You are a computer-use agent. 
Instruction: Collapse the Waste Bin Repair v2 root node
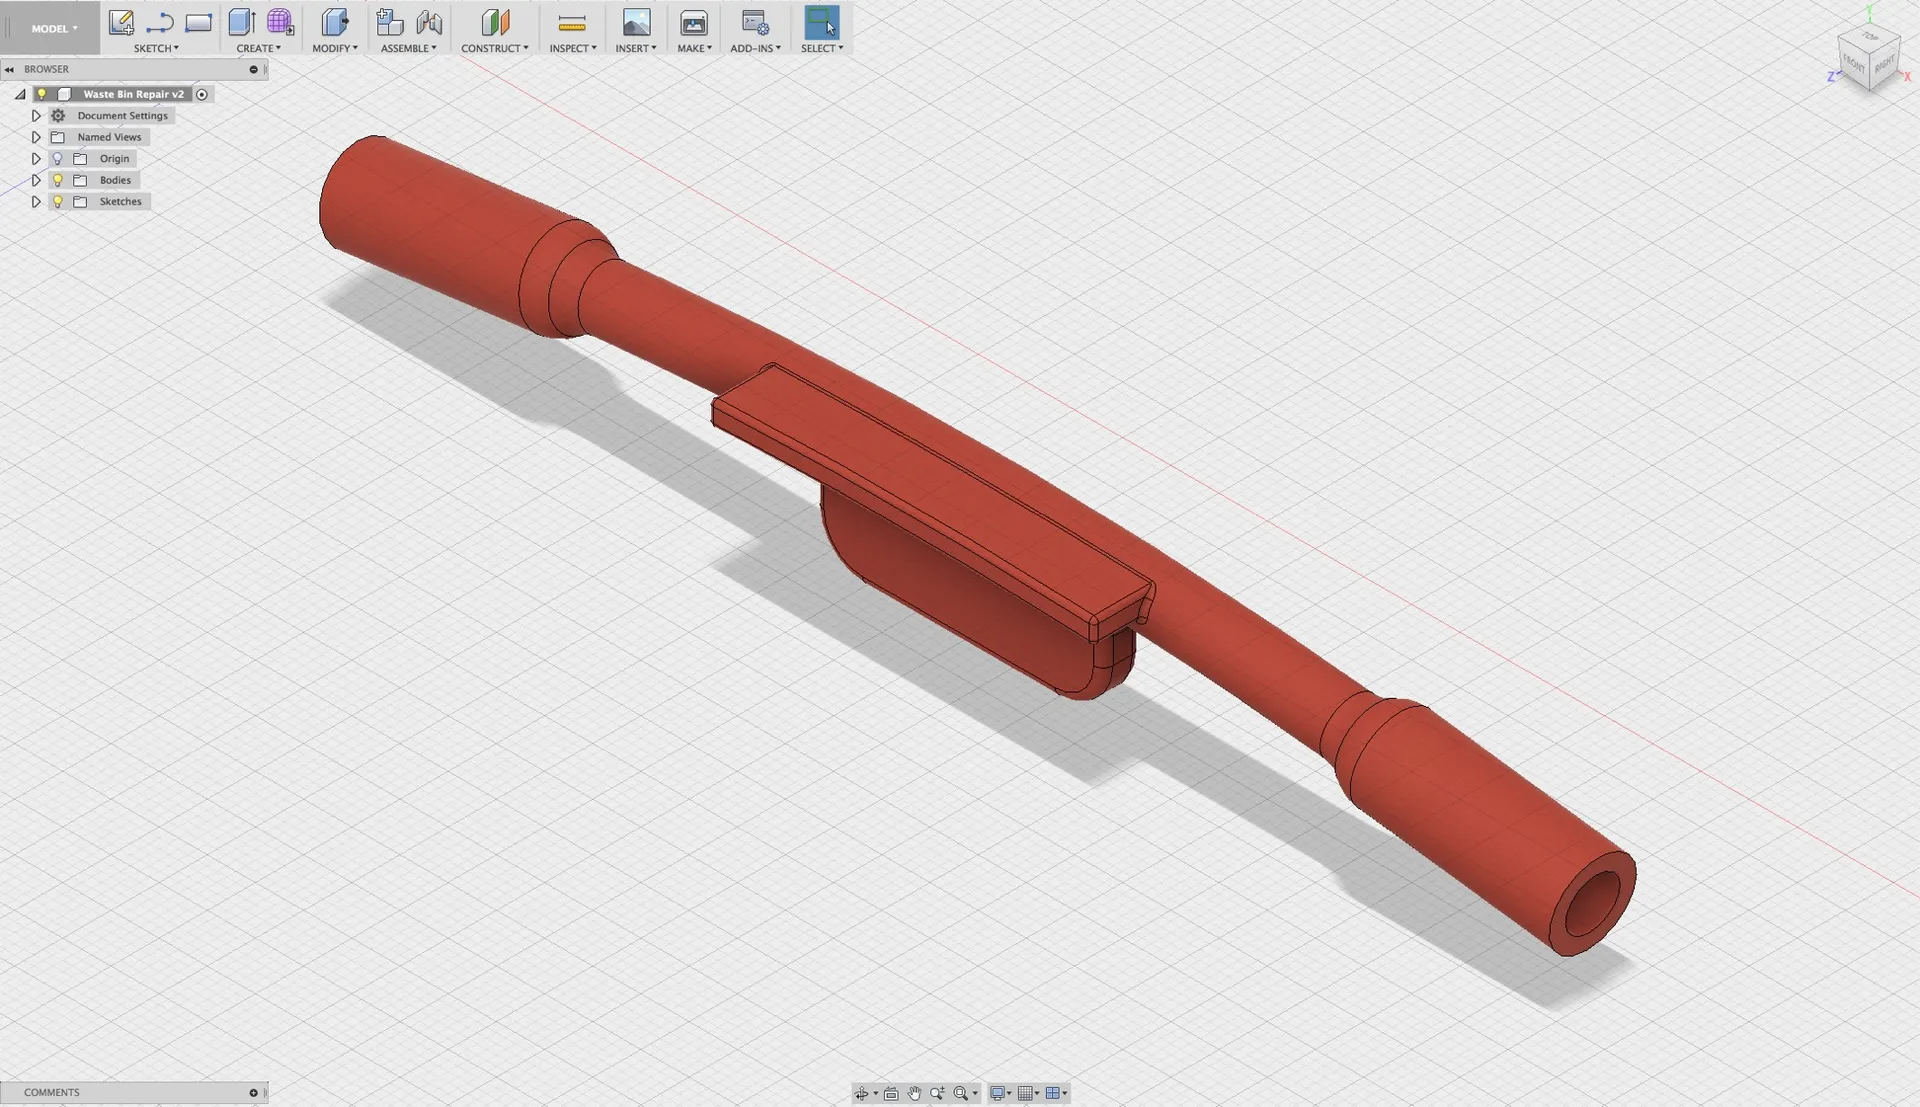20,94
